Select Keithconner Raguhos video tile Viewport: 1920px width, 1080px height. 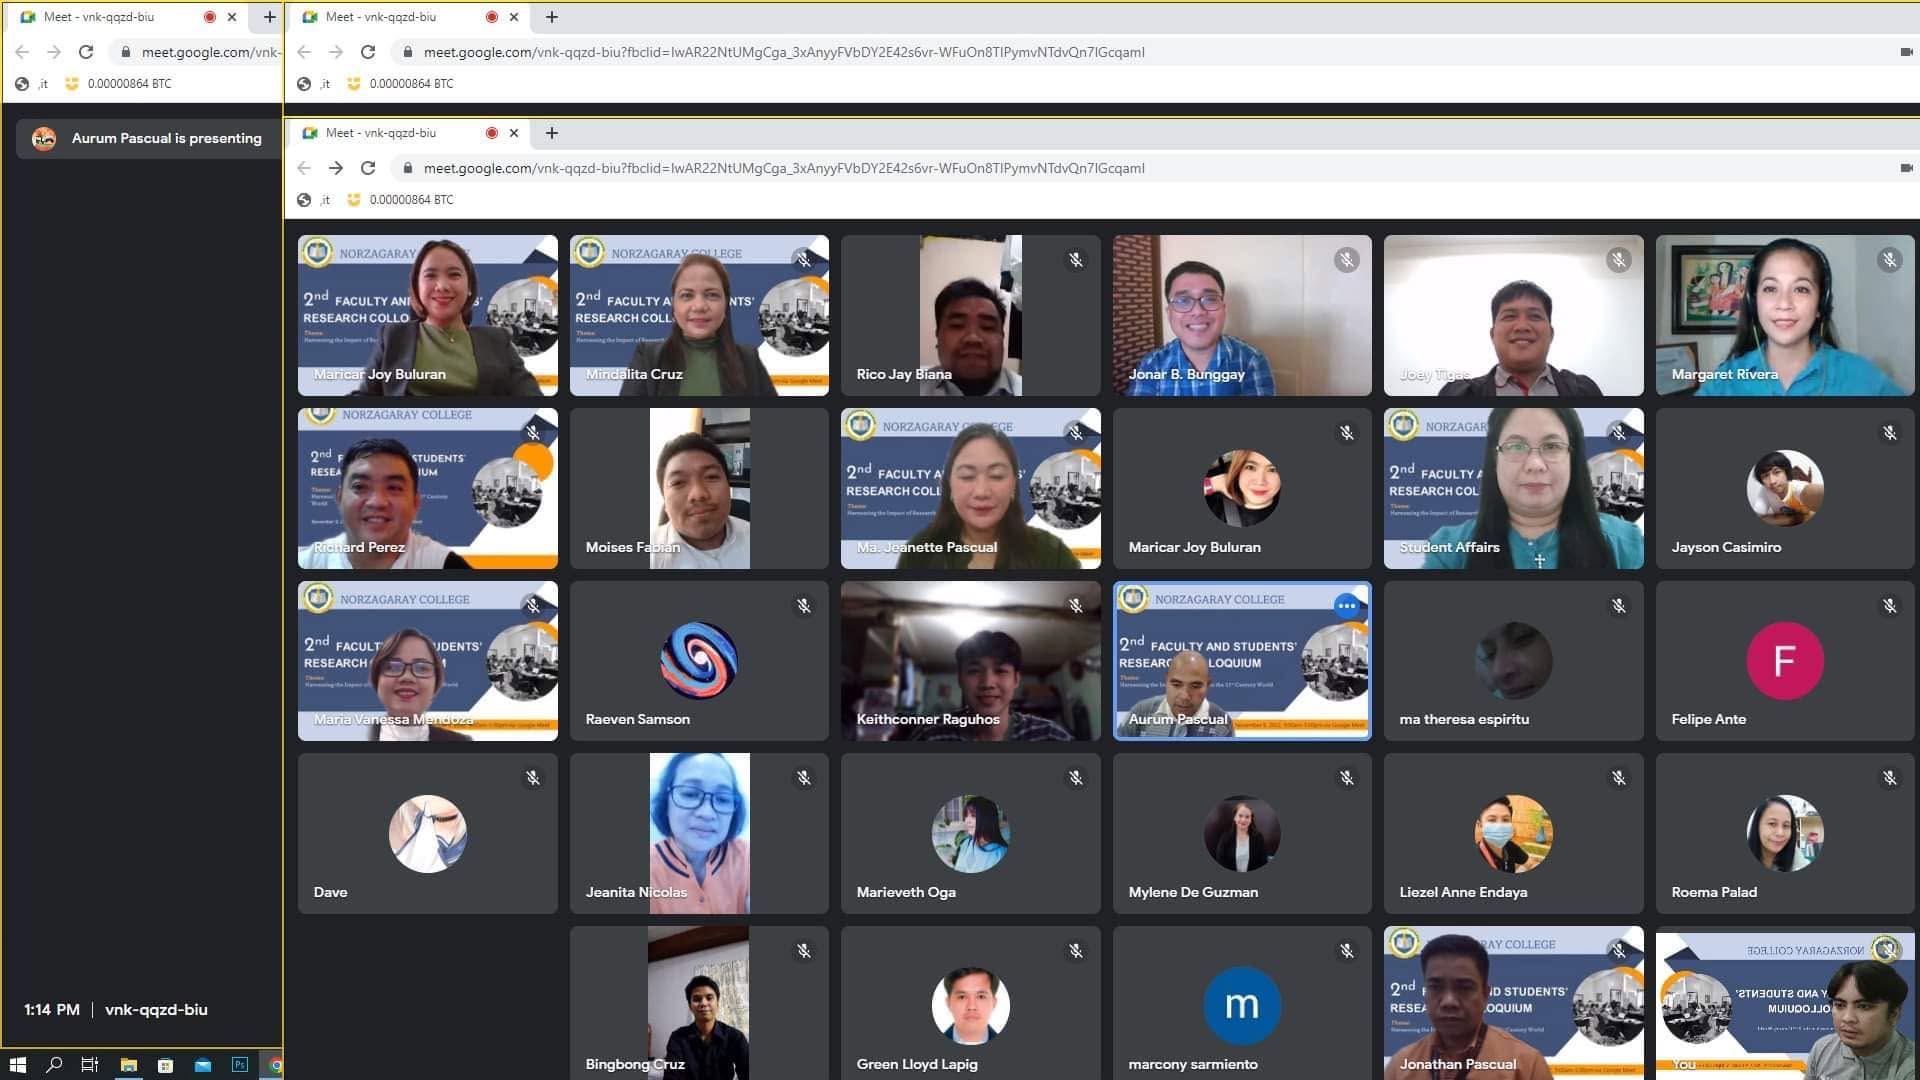pos(970,661)
